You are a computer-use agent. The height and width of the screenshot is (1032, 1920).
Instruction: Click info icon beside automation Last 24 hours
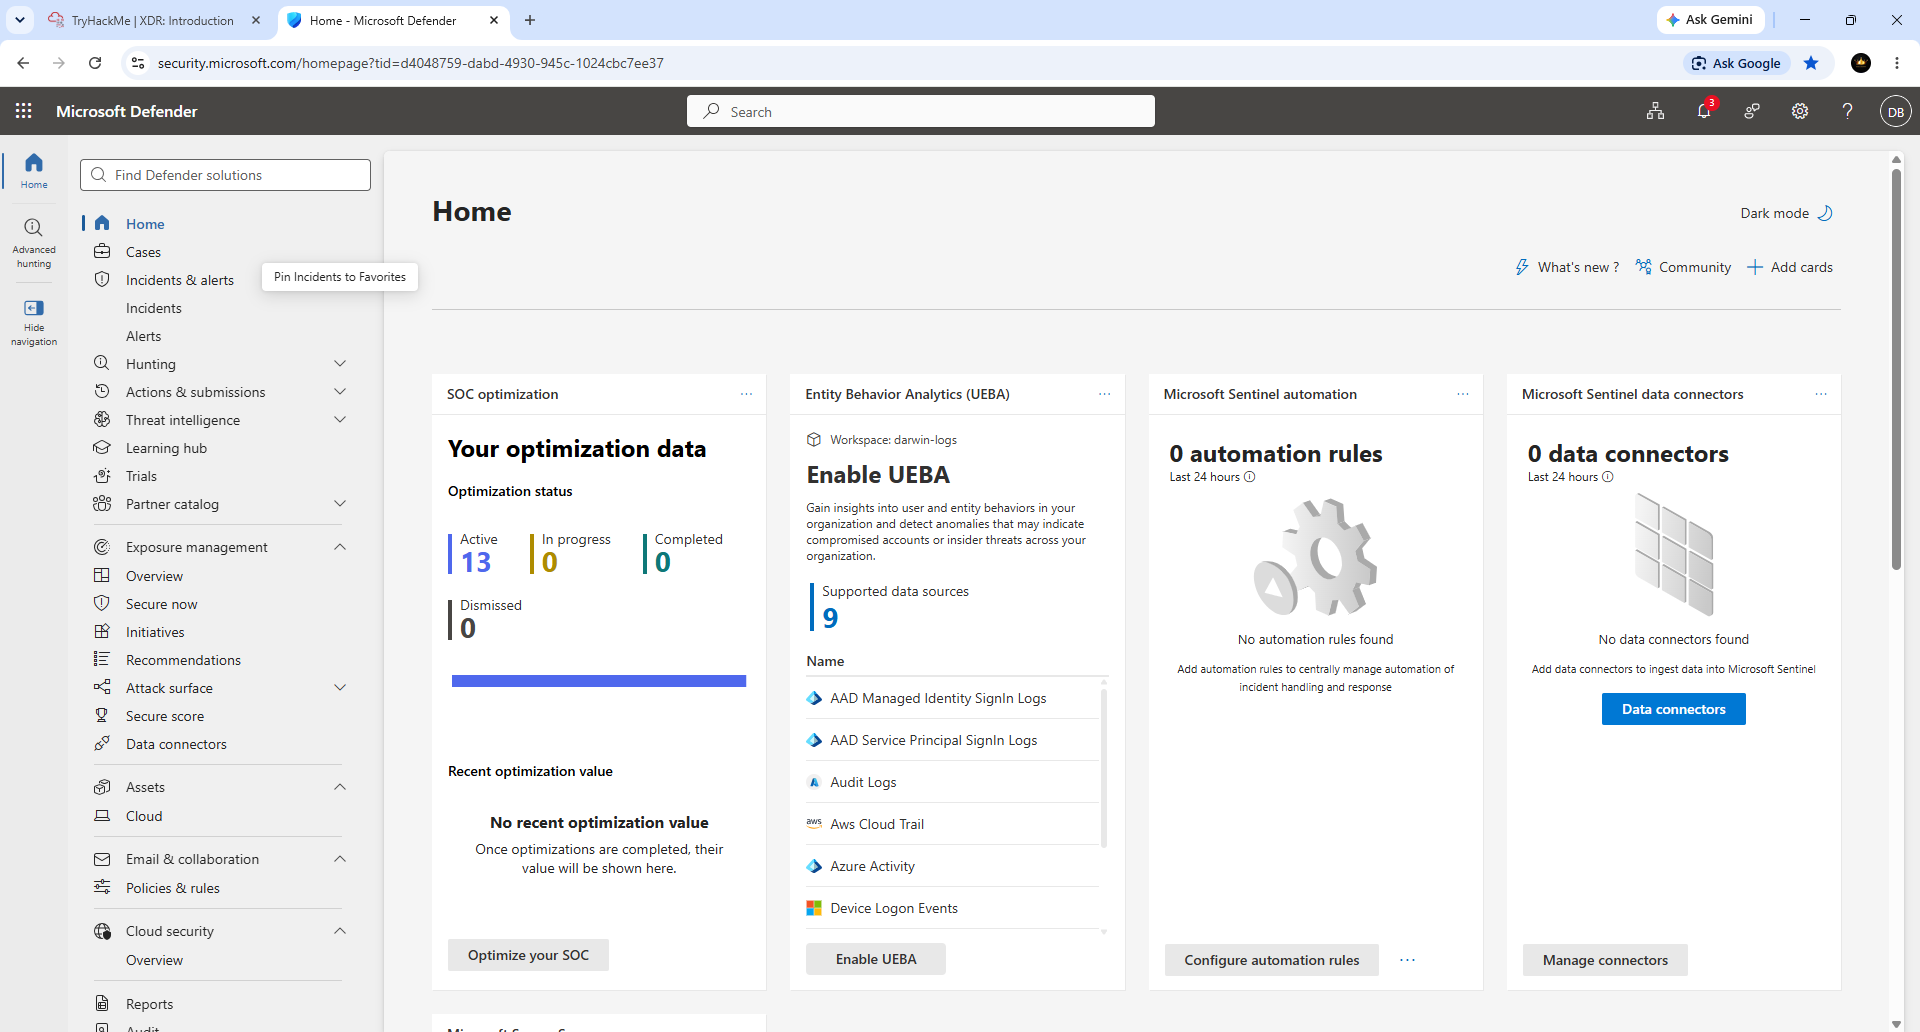point(1249,477)
